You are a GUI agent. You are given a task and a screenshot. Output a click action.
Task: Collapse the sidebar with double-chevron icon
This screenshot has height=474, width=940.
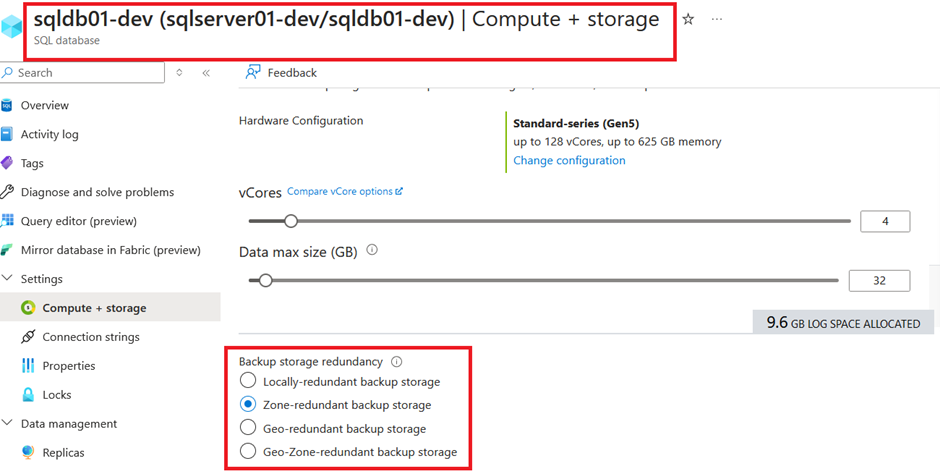pyautogui.click(x=206, y=73)
